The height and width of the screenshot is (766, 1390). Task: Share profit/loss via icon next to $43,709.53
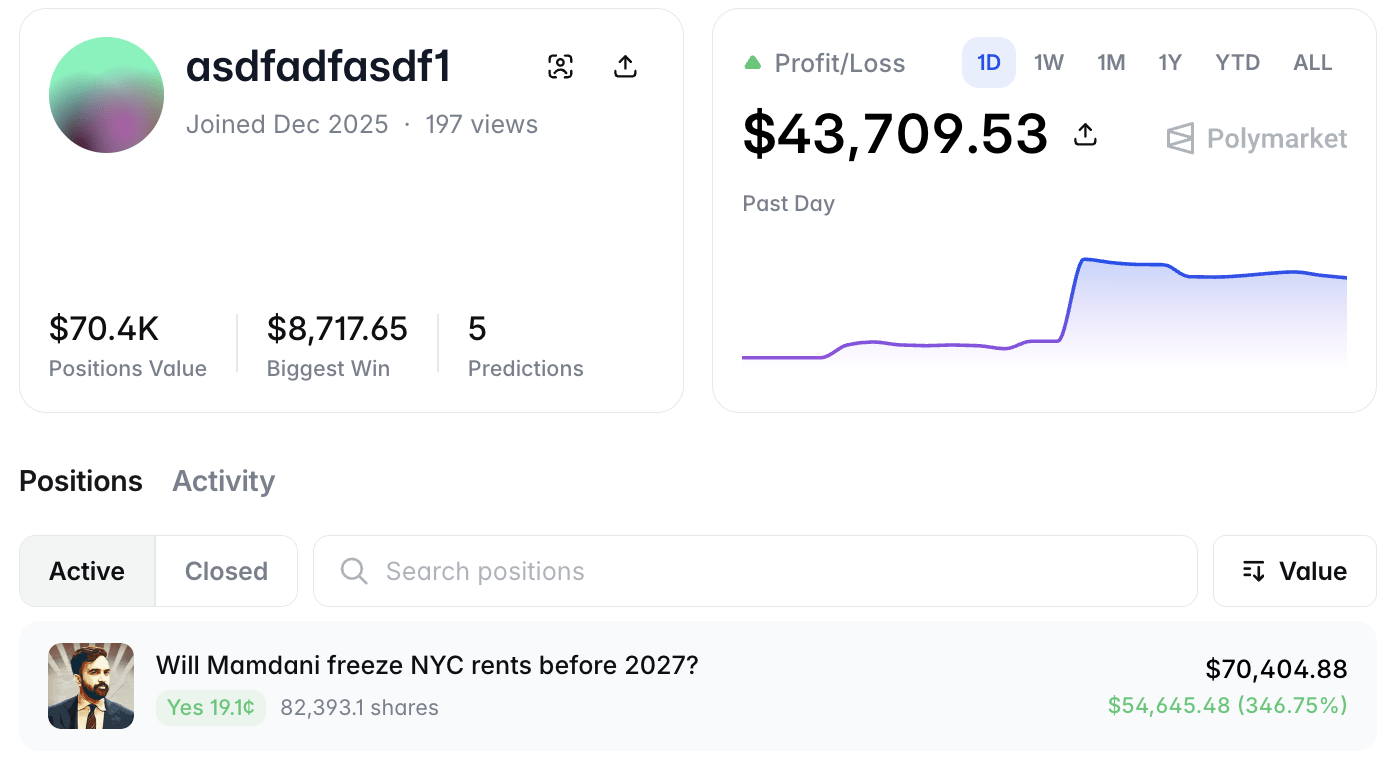[1085, 135]
